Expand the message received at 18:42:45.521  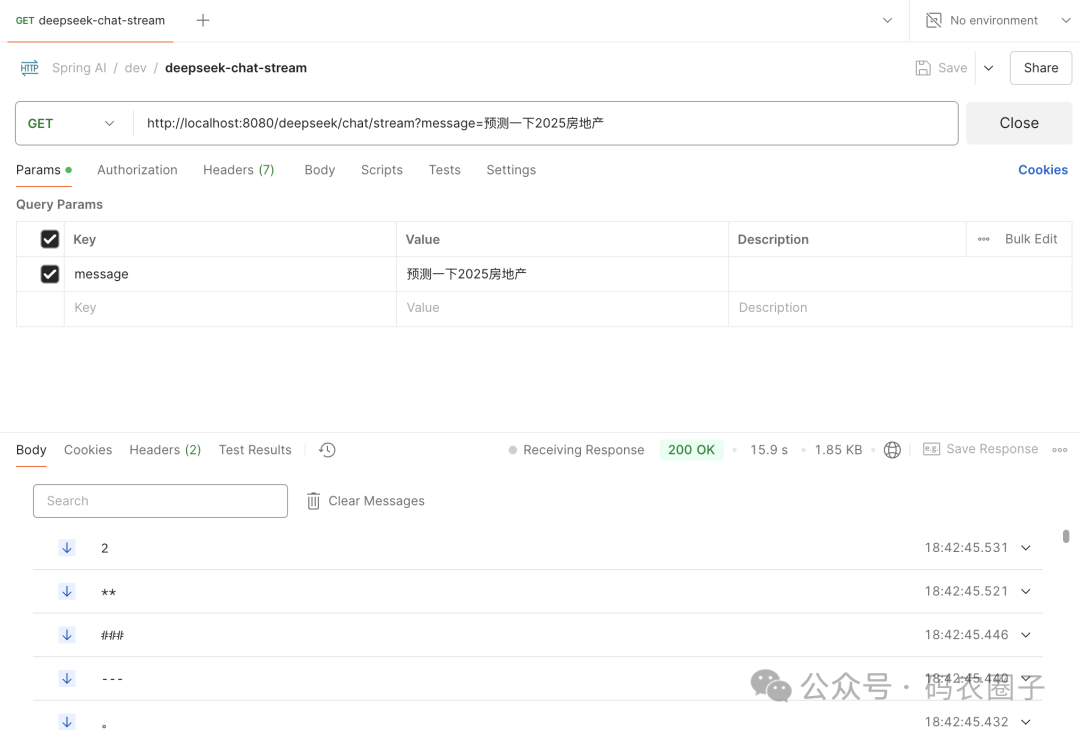[x=1026, y=591]
